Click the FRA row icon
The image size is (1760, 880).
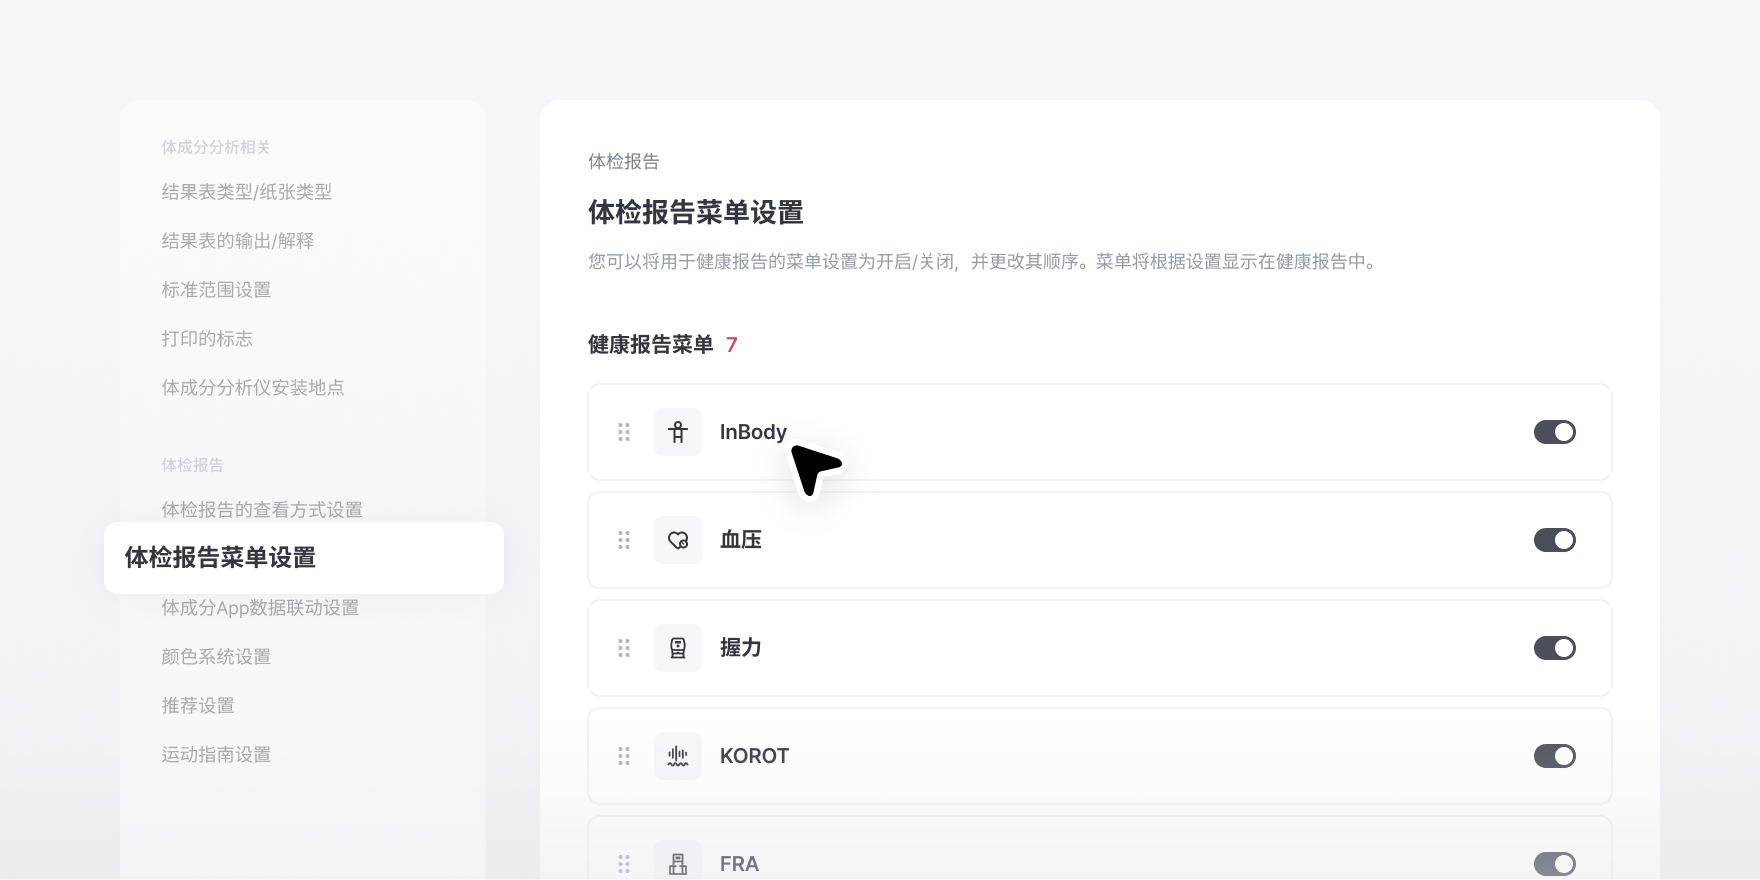[x=678, y=863]
